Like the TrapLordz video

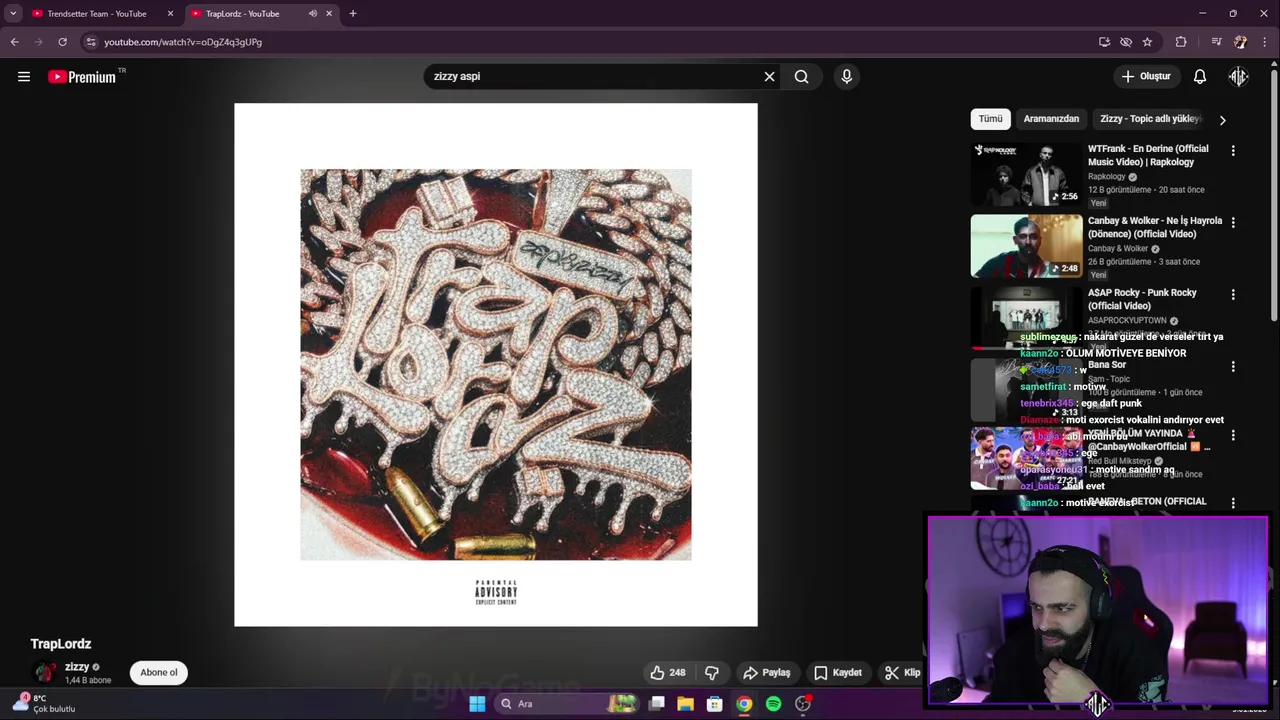tap(667, 673)
